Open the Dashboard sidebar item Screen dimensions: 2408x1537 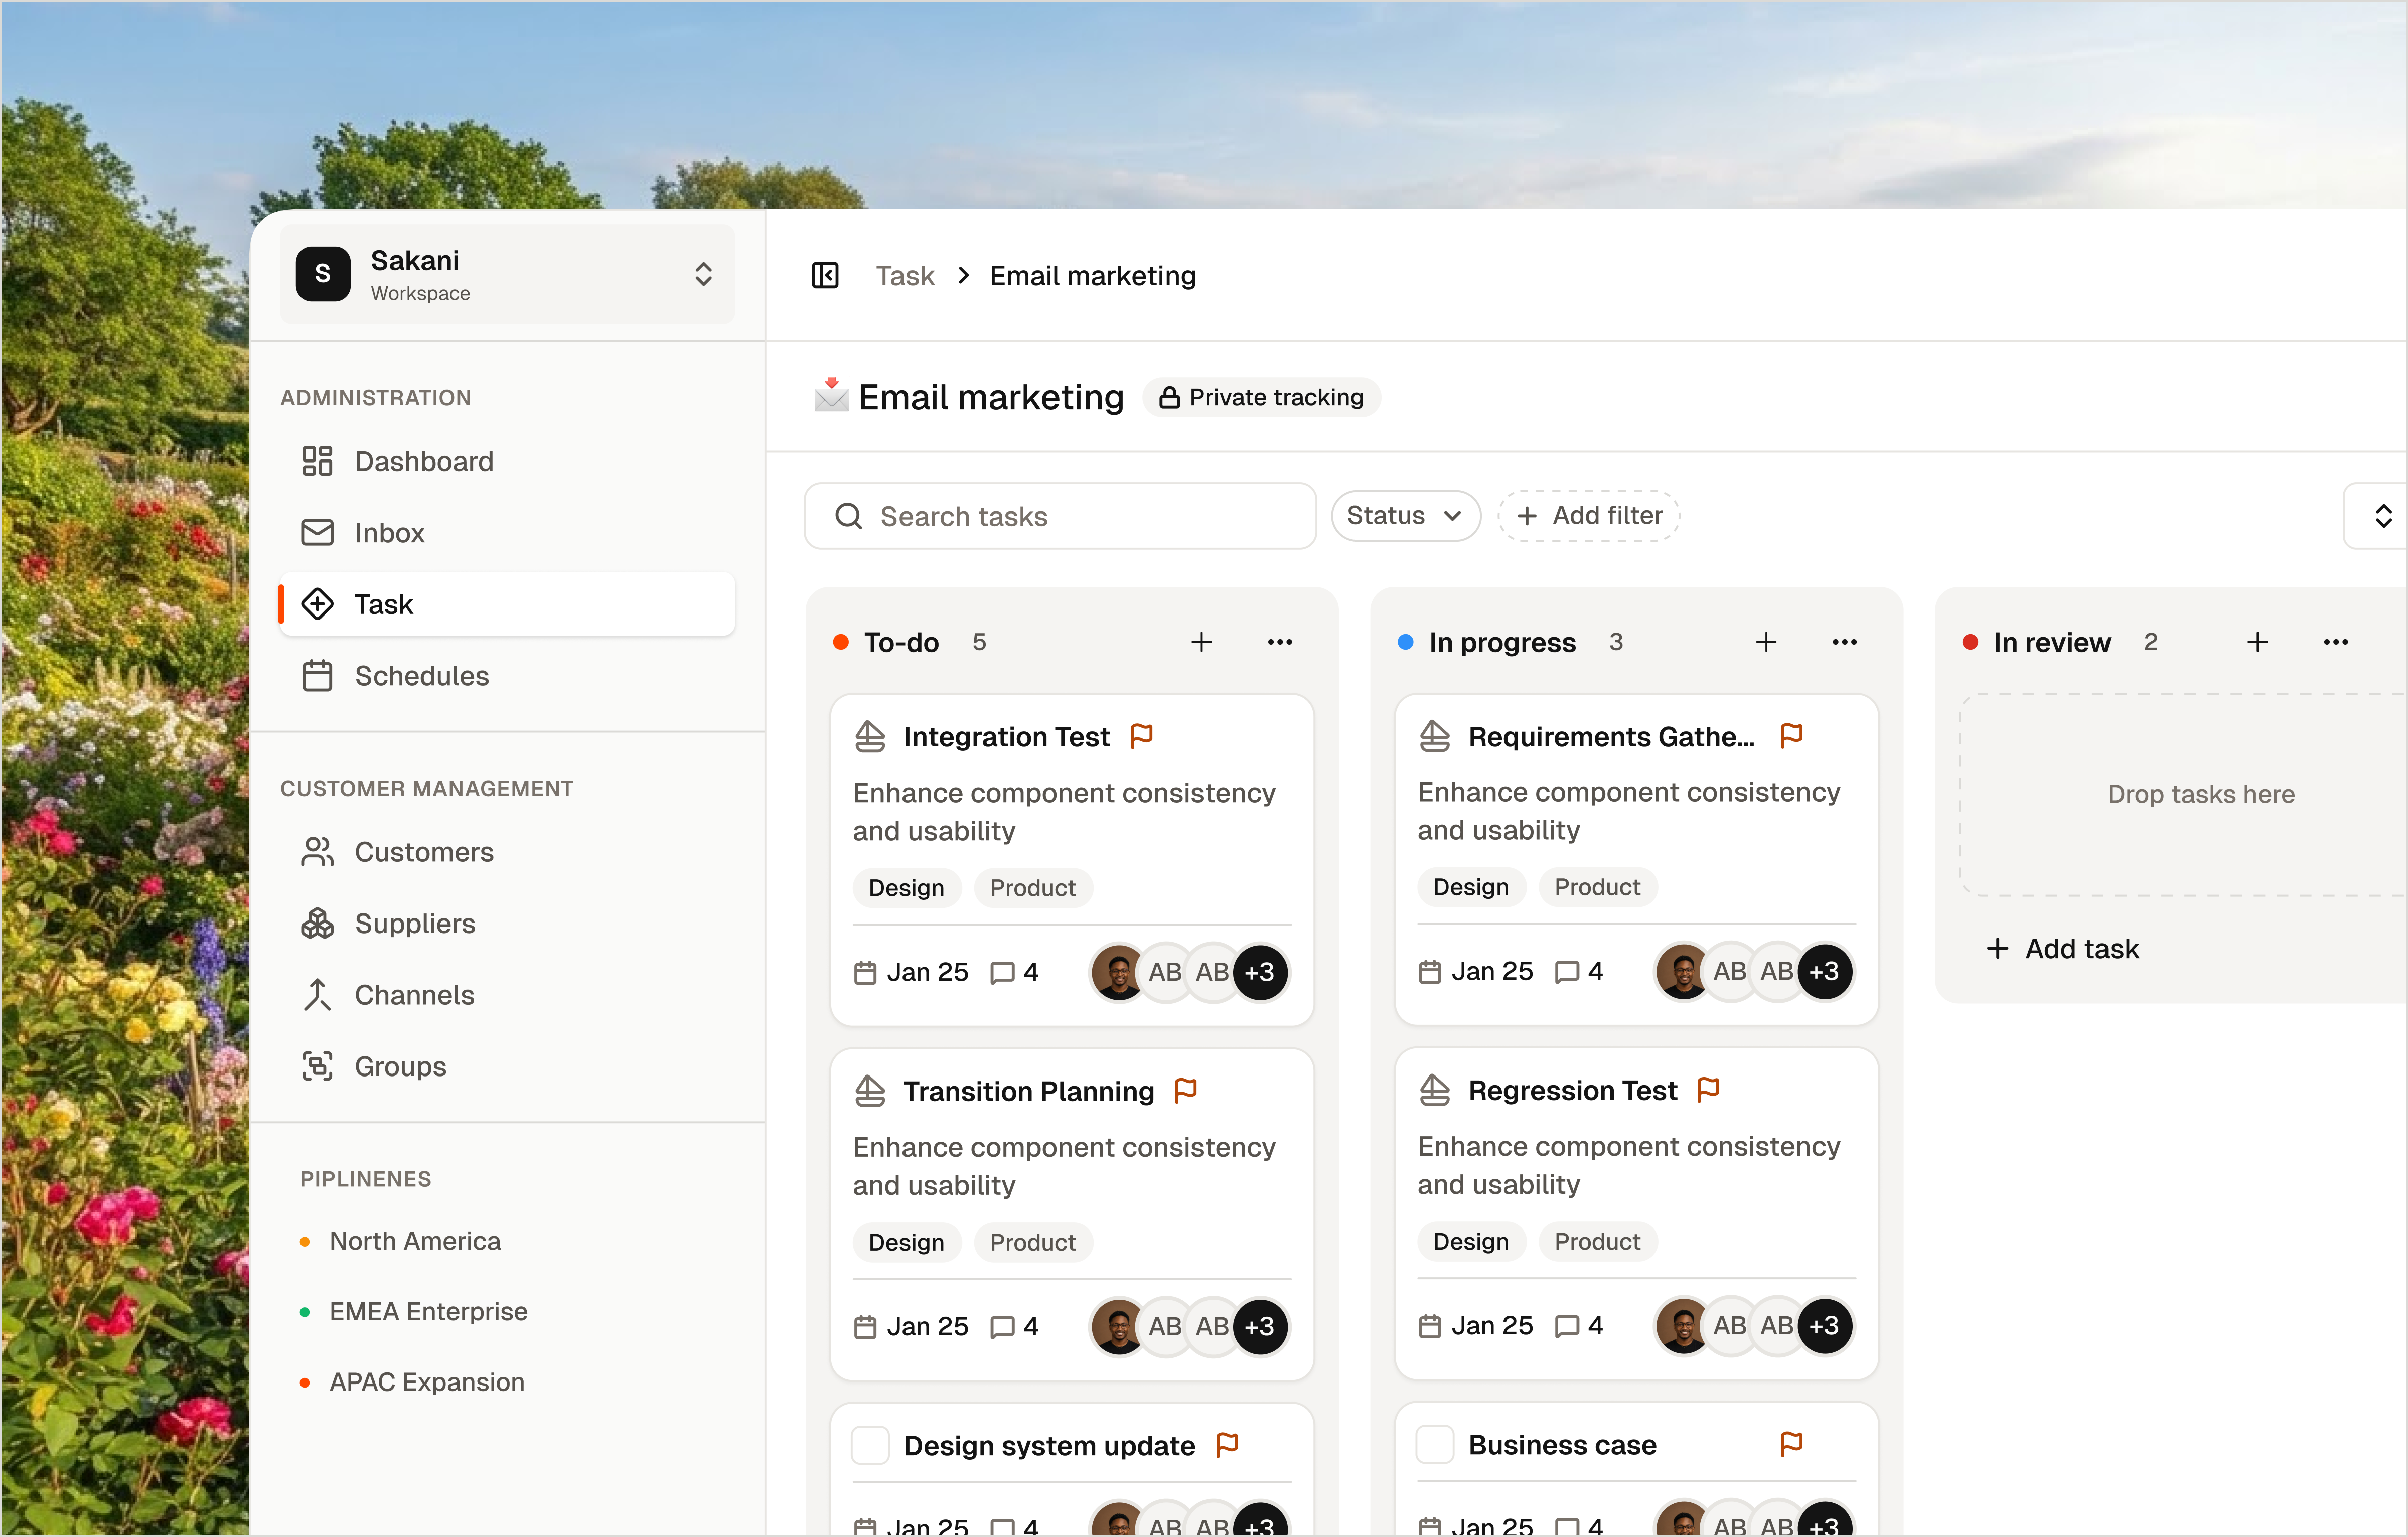[x=507, y=461]
